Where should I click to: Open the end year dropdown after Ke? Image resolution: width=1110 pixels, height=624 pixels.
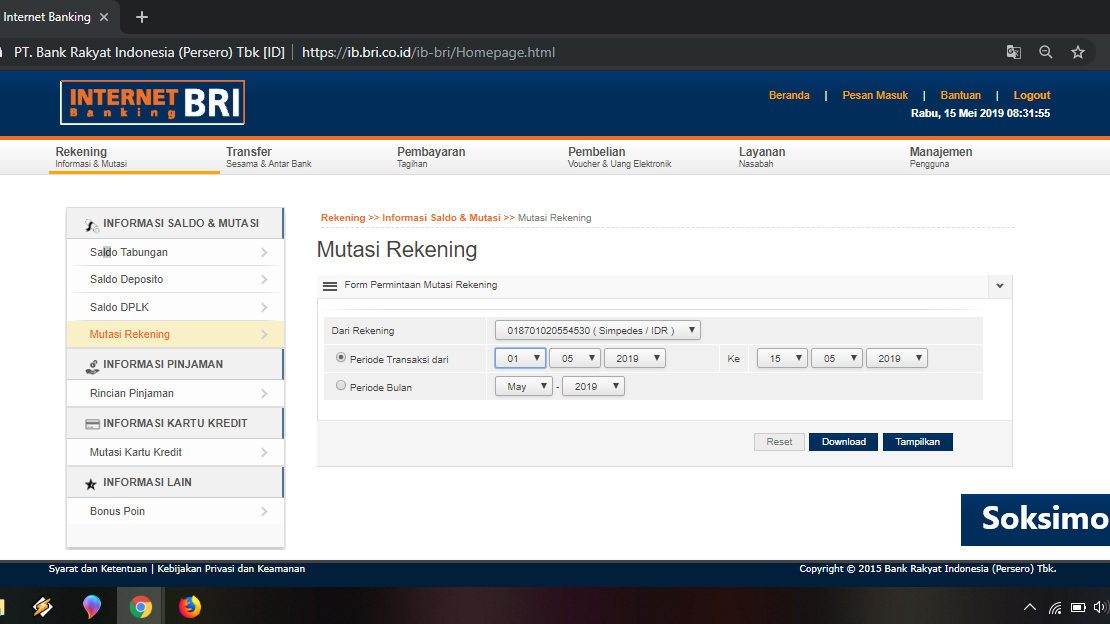coord(897,358)
